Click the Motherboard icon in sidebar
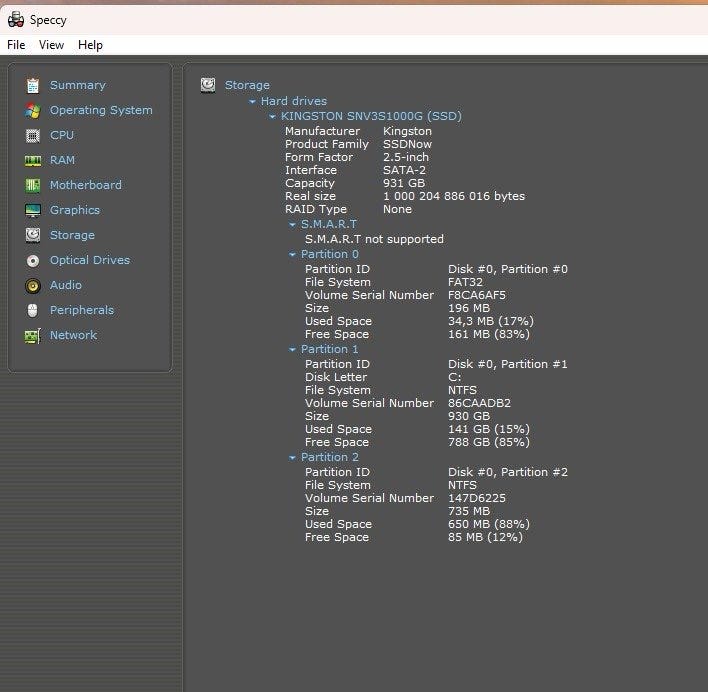The height and width of the screenshot is (692, 708). (33, 186)
